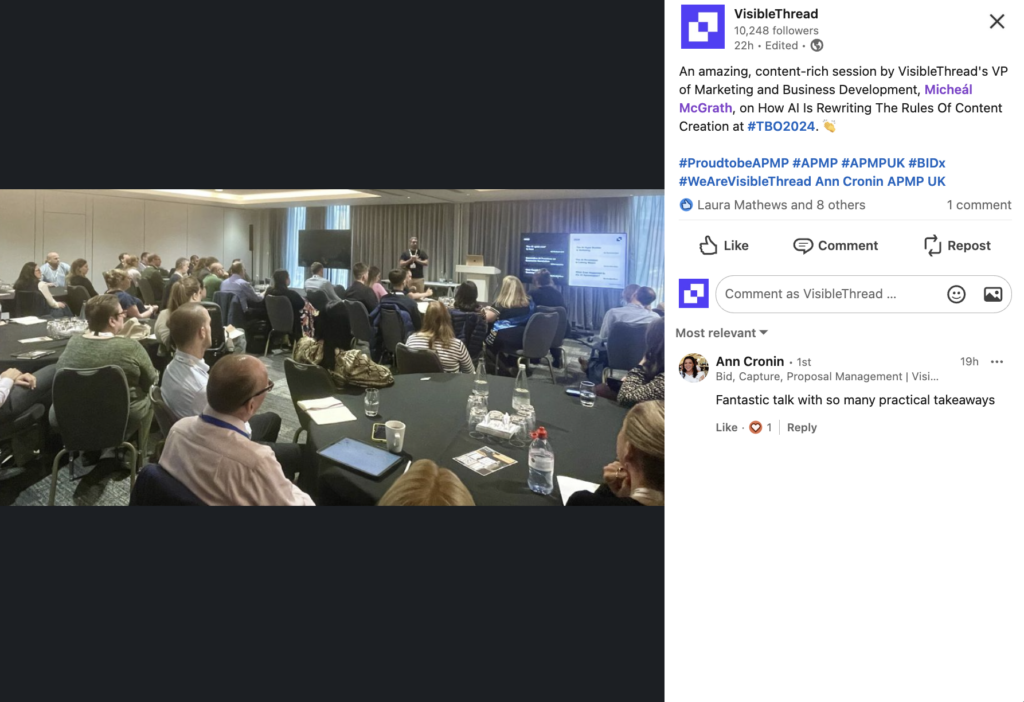
Task: Add a photo to the comment
Action: coord(993,294)
